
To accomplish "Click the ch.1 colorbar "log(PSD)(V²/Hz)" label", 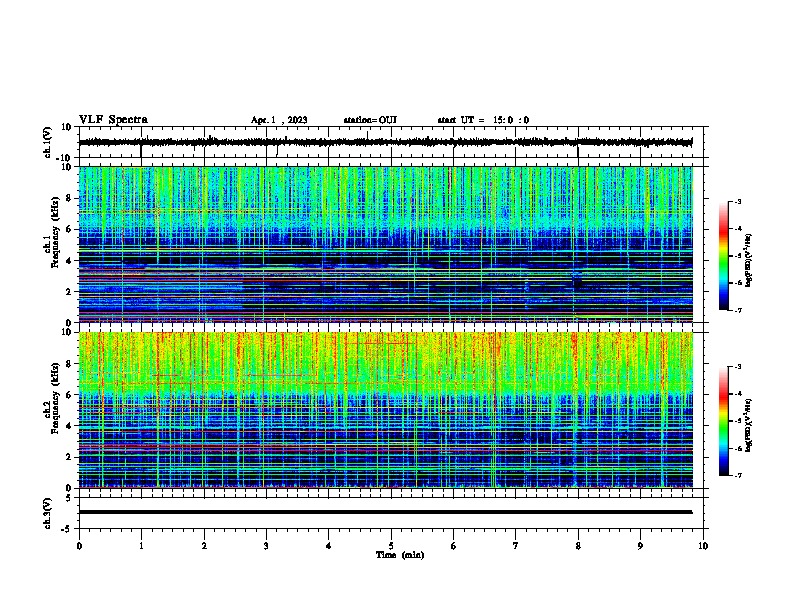I will point(748,261).
